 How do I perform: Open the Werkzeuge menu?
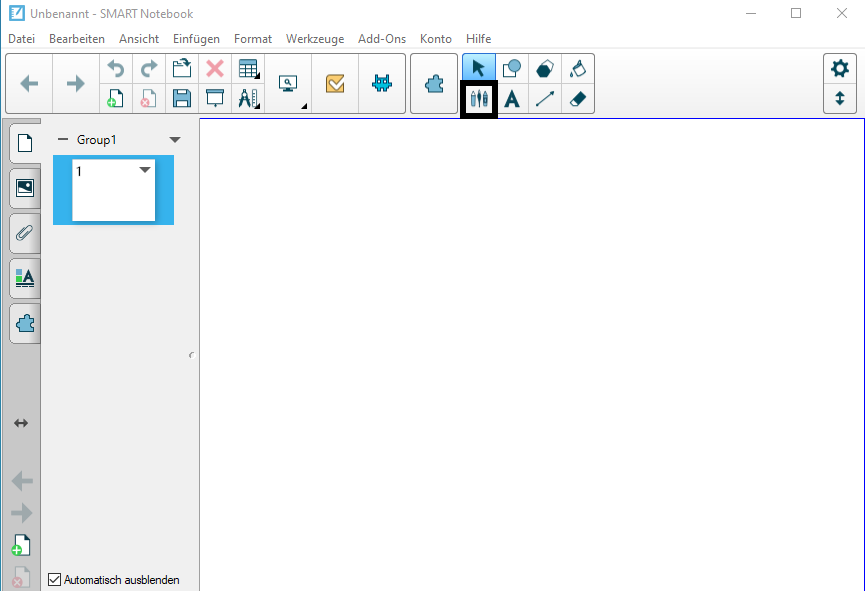point(314,39)
